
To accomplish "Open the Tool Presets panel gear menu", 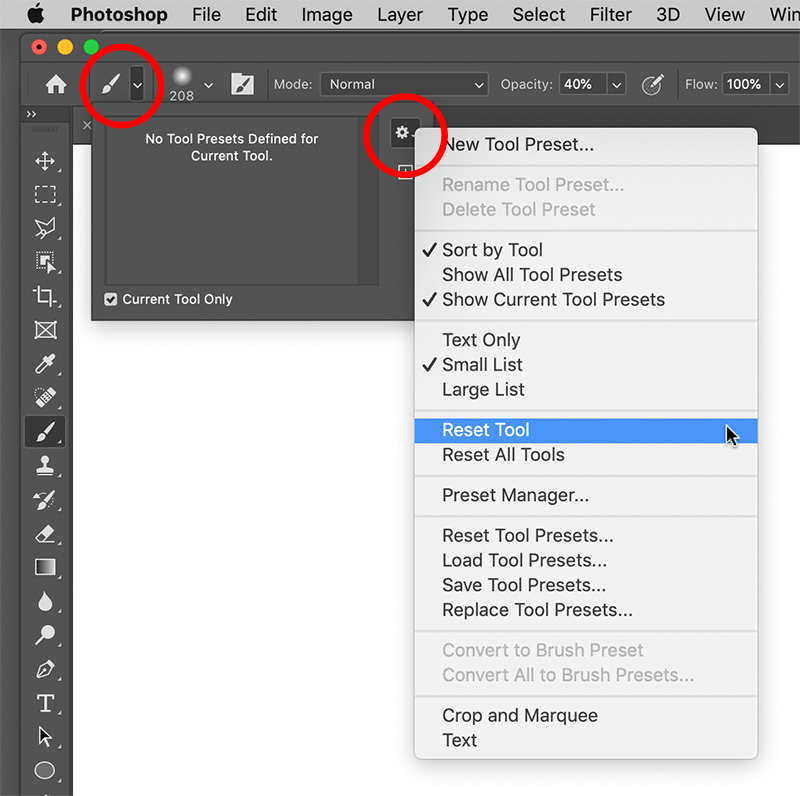I will (403, 131).
